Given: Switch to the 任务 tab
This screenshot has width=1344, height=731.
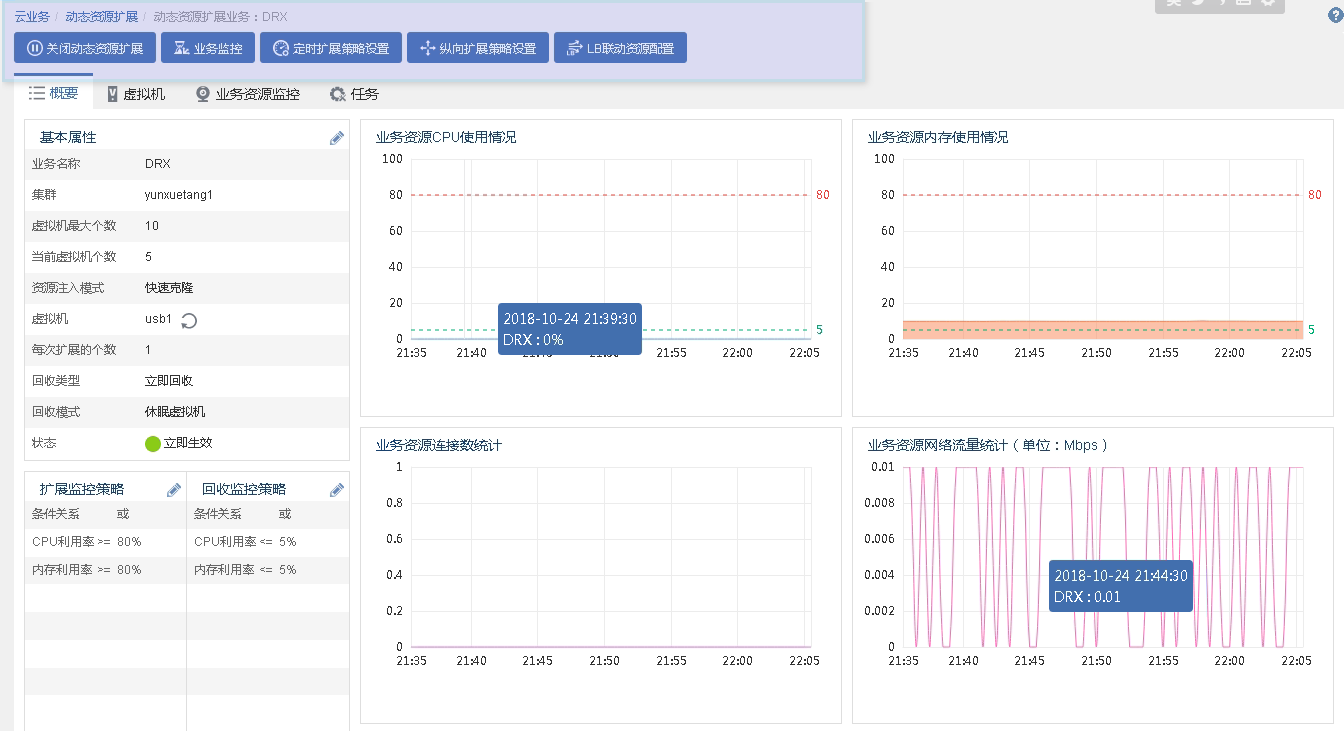Looking at the screenshot, I should tap(354, 94).
